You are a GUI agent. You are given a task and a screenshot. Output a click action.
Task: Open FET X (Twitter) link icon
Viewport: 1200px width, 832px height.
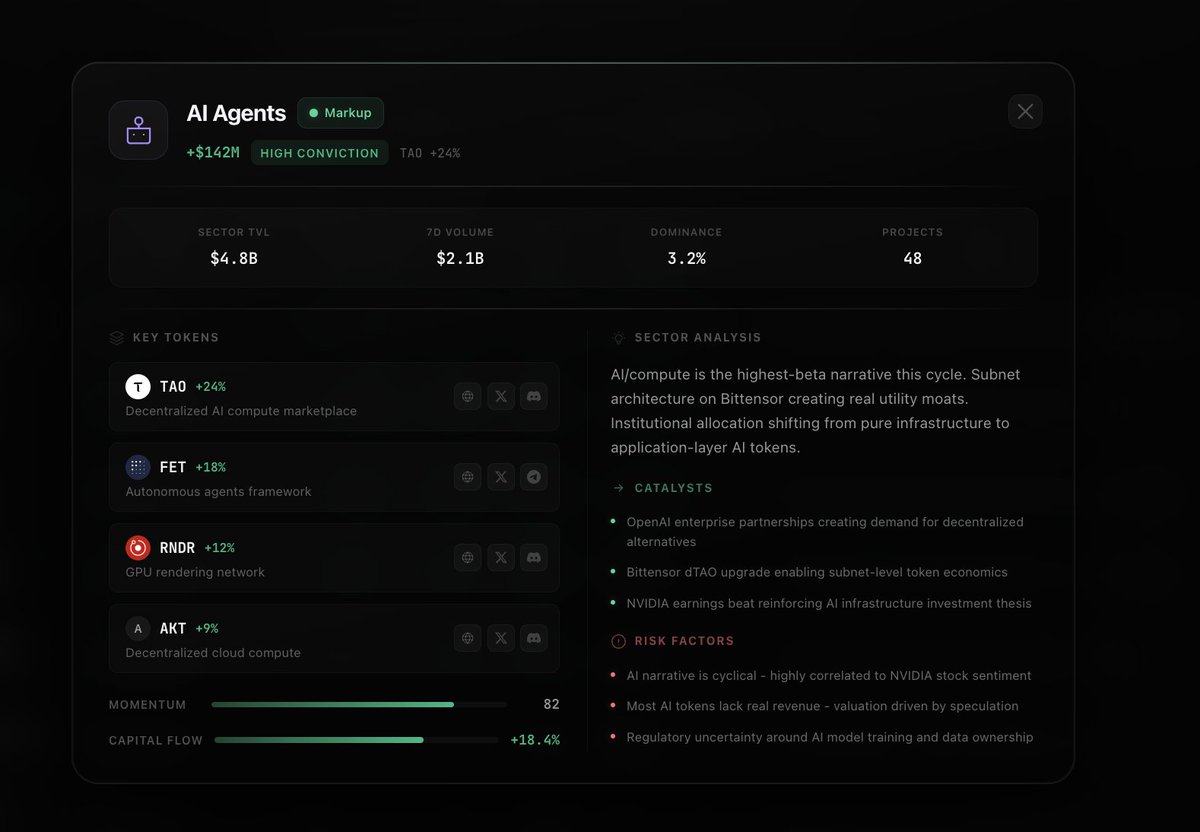coord(501,477)
